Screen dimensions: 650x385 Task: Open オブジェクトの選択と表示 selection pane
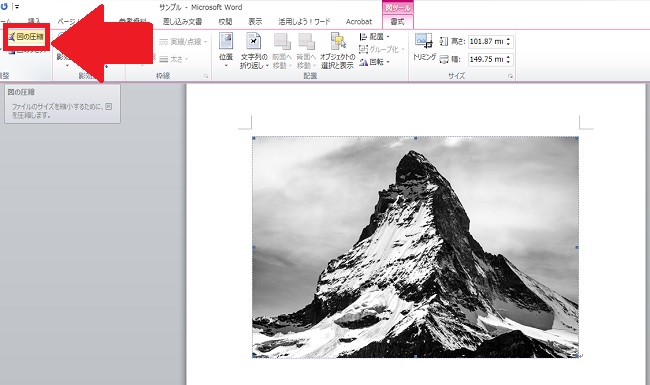(338, 51)
